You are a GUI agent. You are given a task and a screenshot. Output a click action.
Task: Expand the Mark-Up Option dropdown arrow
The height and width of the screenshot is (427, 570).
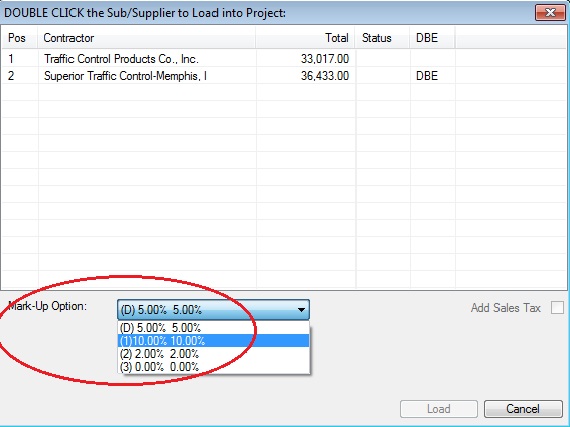coord(301,310)
